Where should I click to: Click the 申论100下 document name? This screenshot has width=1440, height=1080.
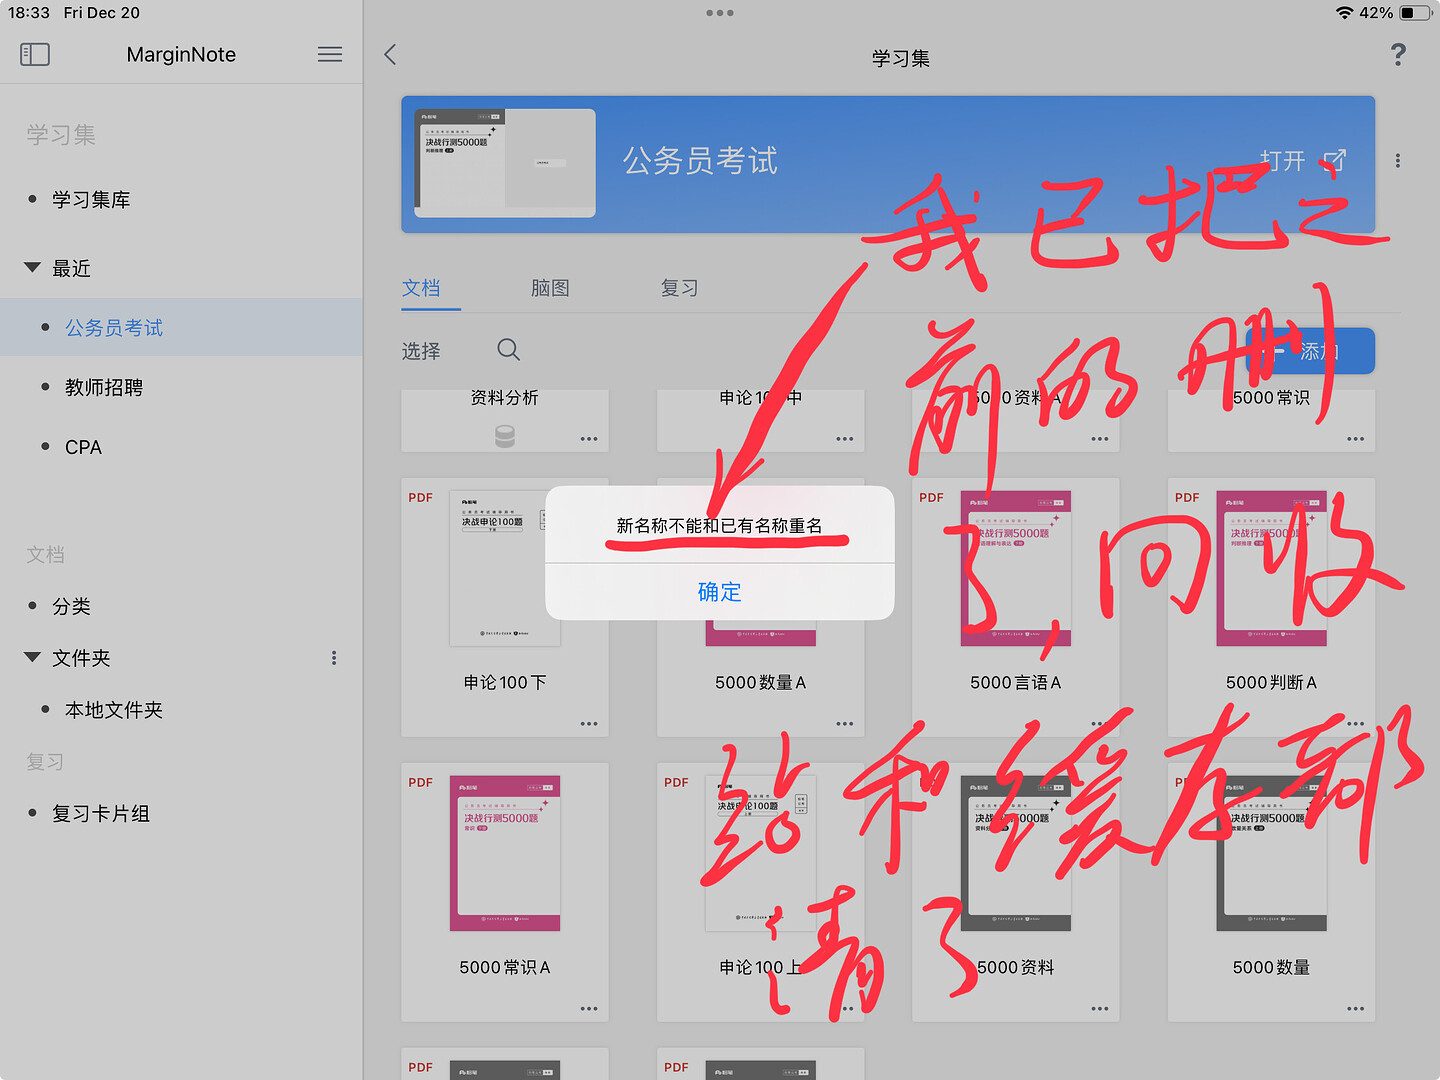(x=505, y=683)
